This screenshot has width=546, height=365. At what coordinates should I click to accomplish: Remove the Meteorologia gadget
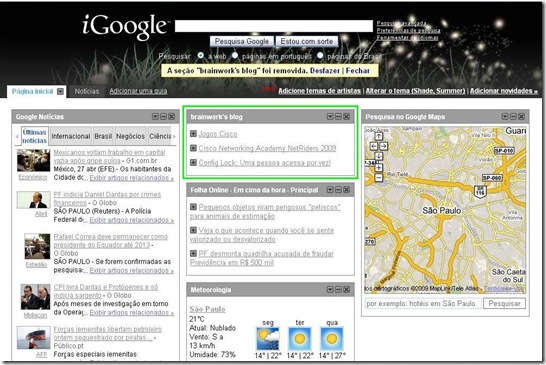[346, 289]
